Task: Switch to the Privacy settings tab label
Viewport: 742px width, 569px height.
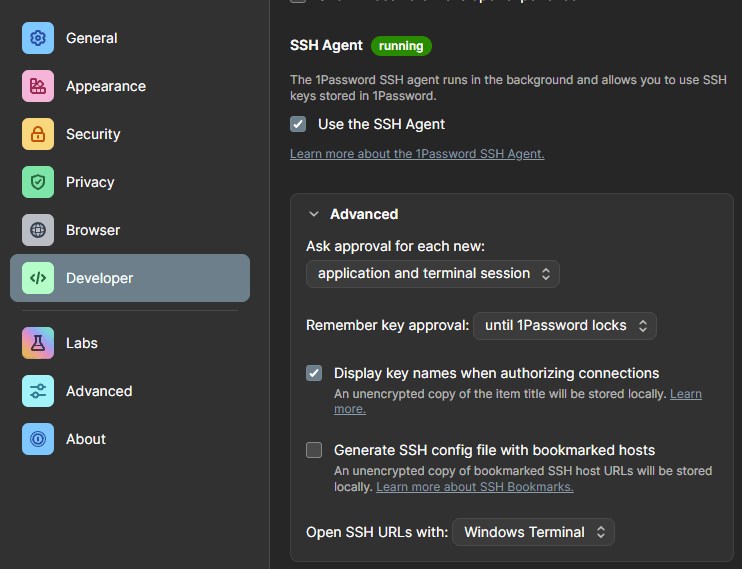Action: 90,182
